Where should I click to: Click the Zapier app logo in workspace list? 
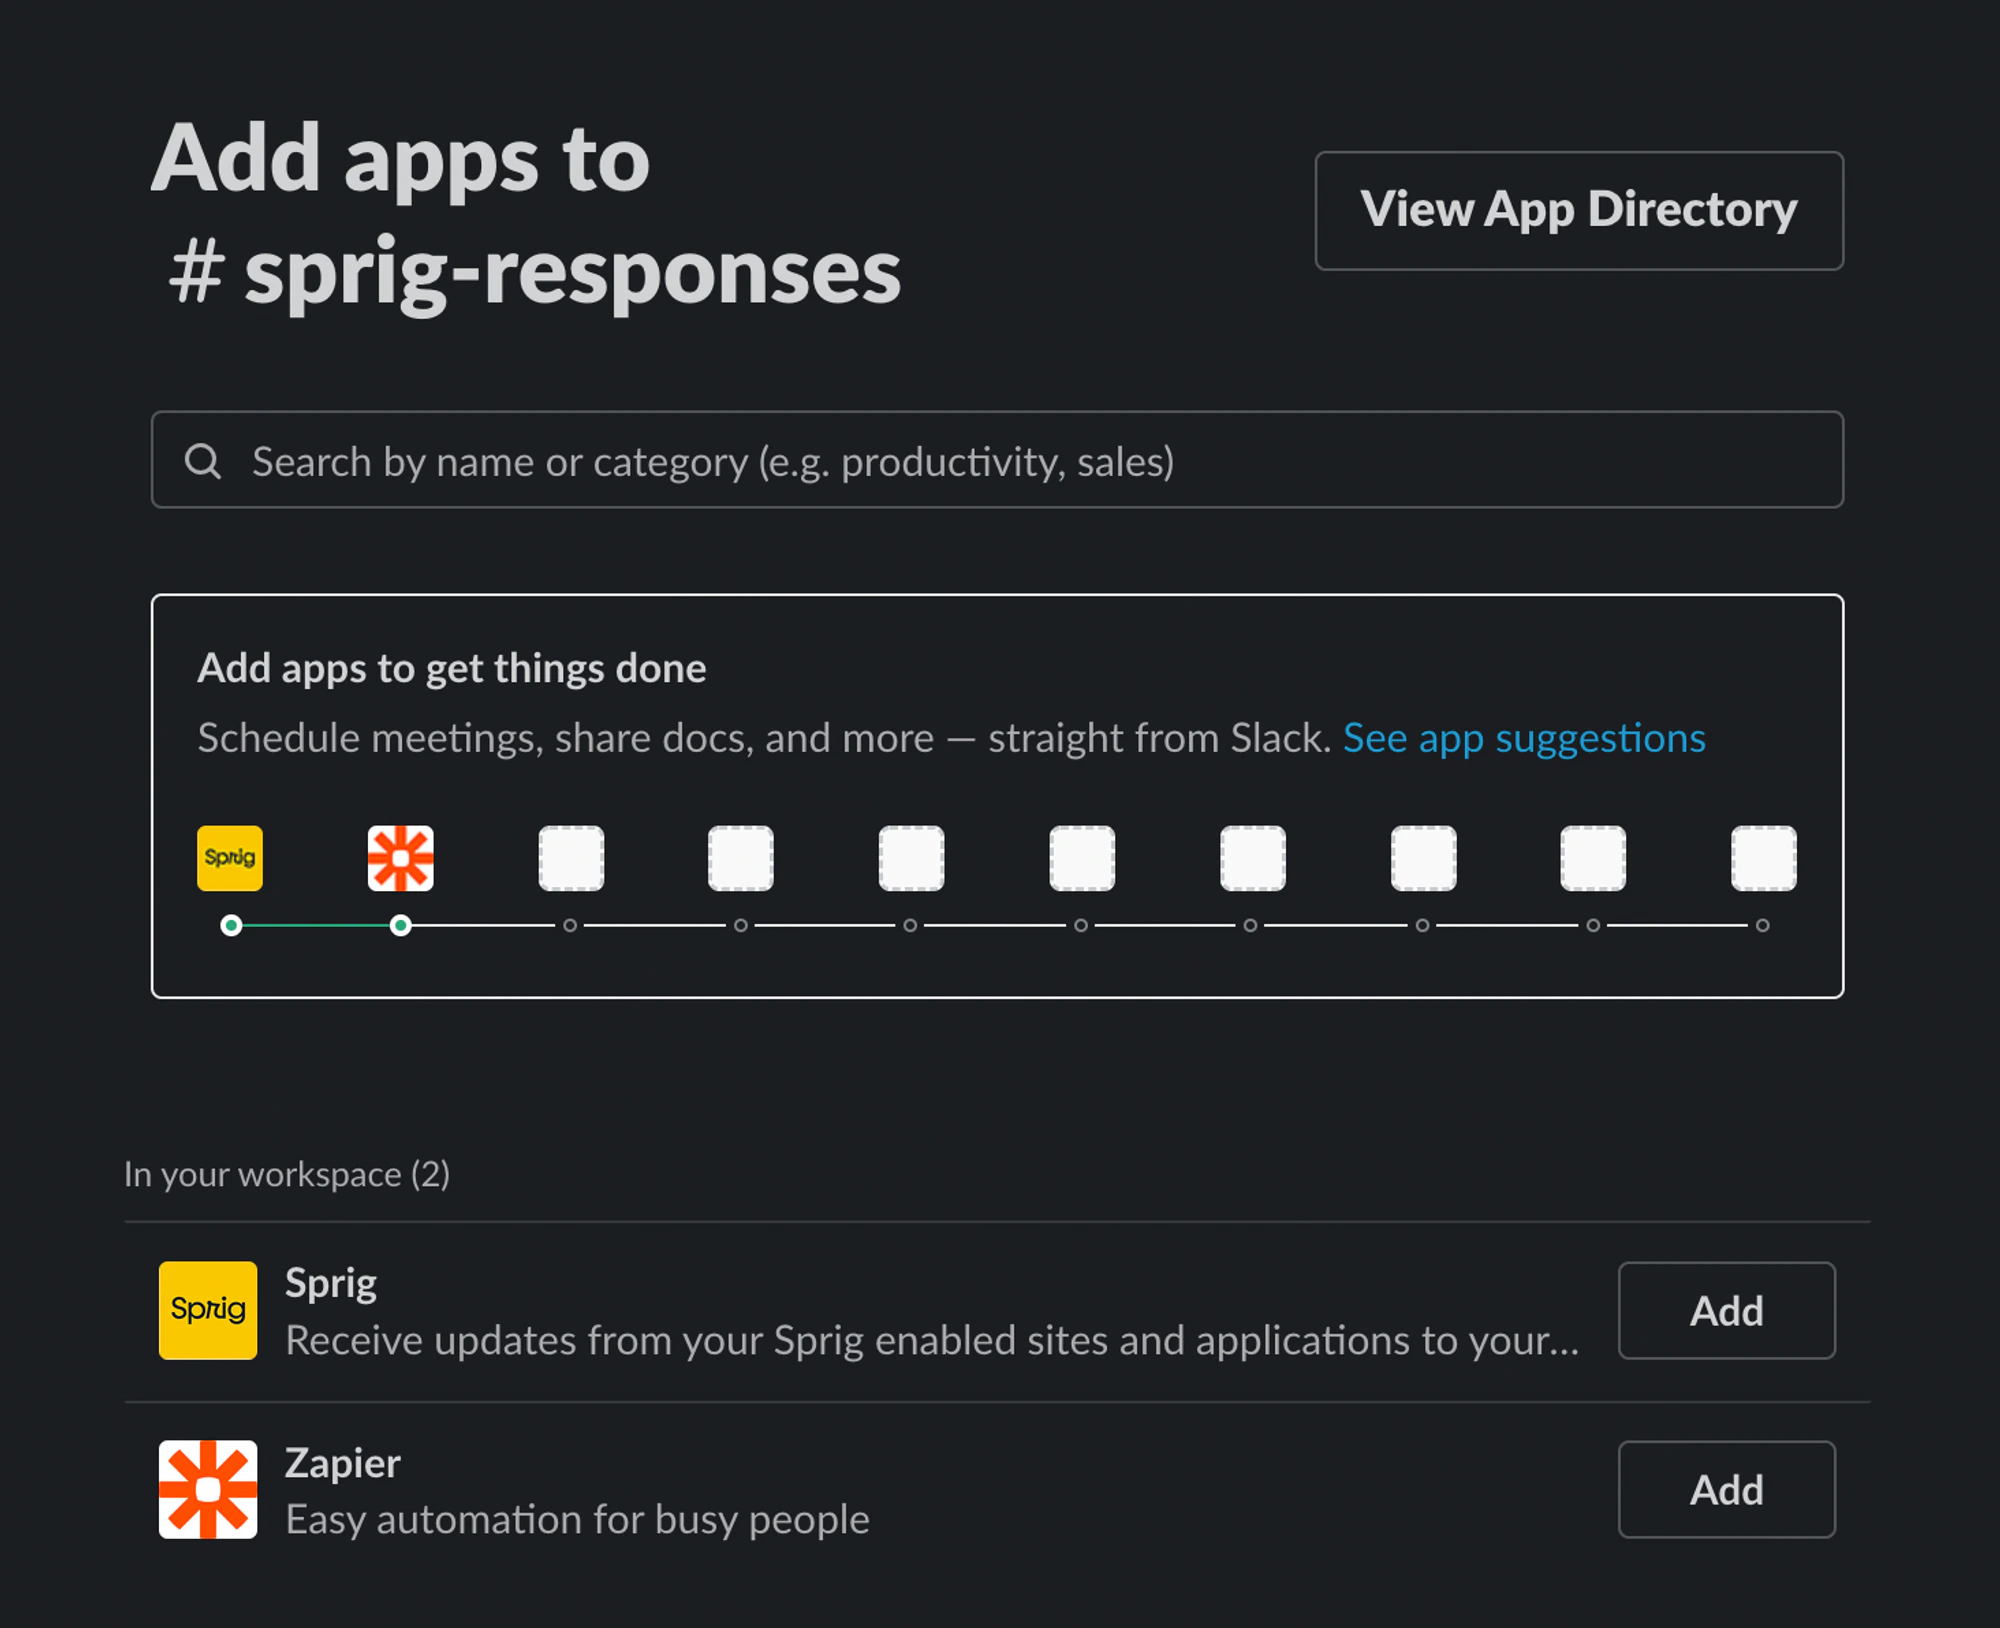coord(208,1489)
